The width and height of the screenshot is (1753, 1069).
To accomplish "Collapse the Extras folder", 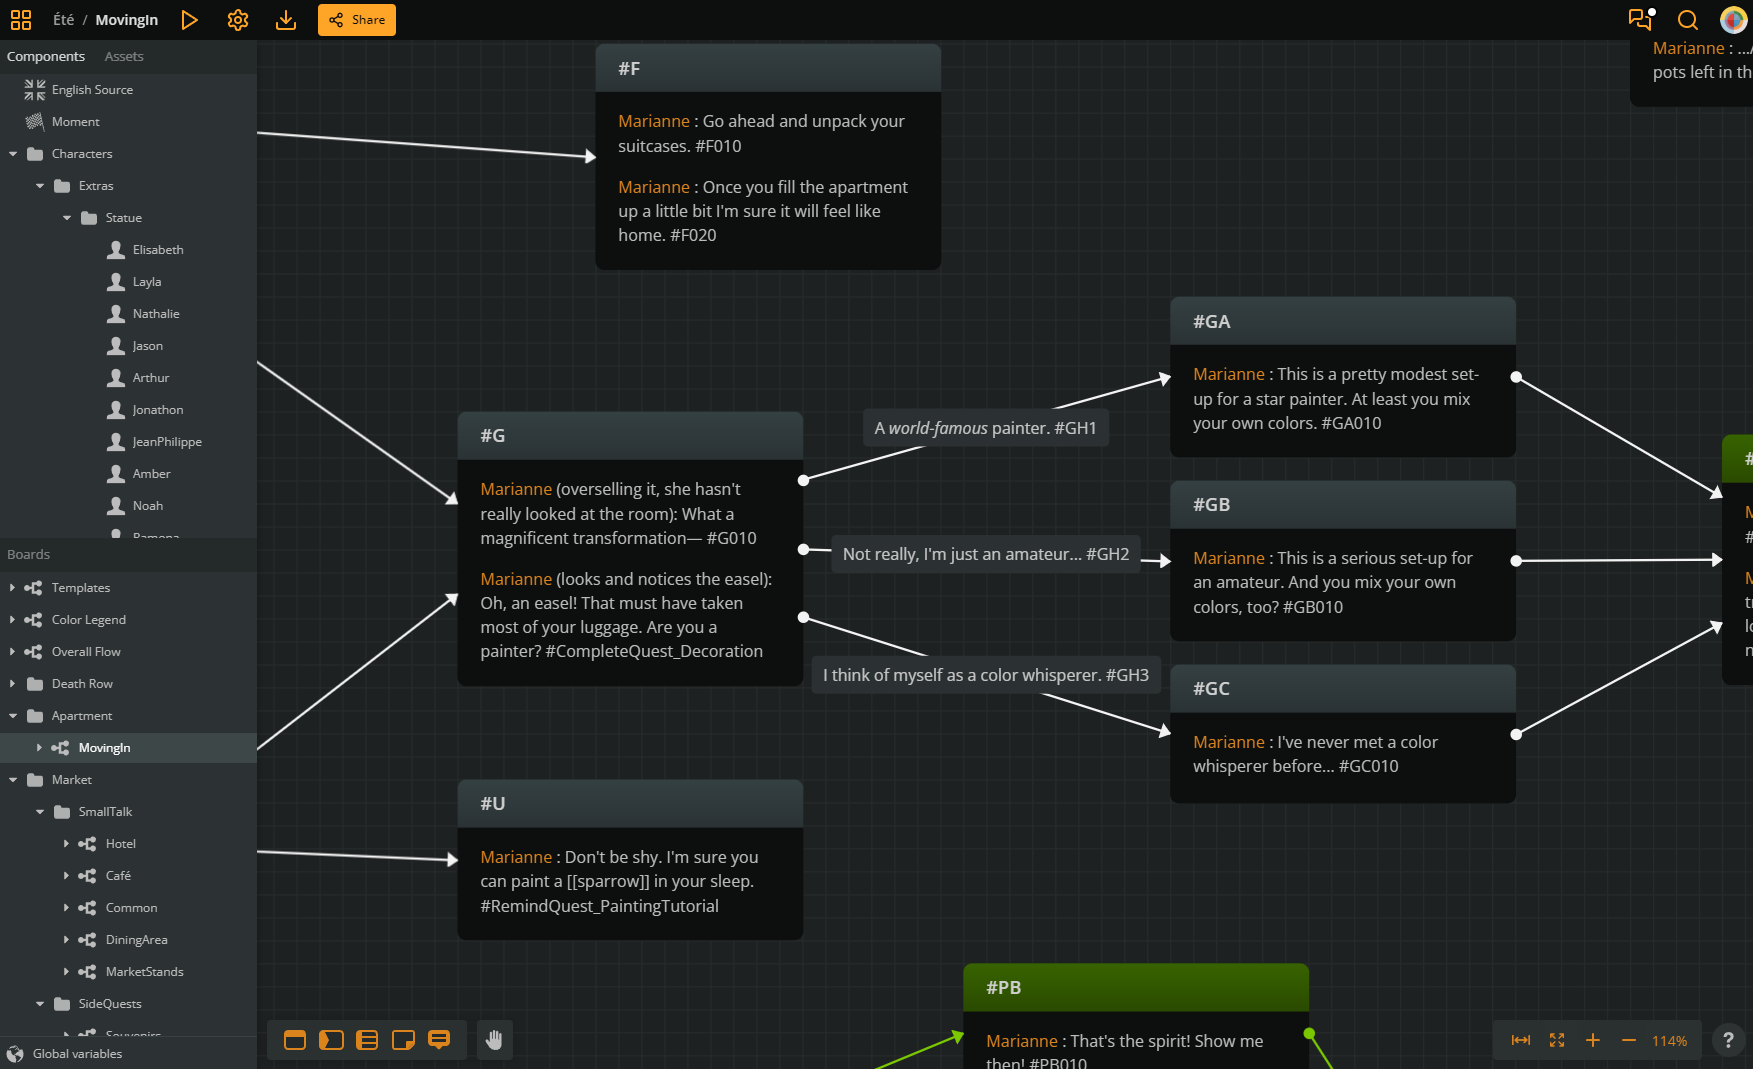I will 40,186.
